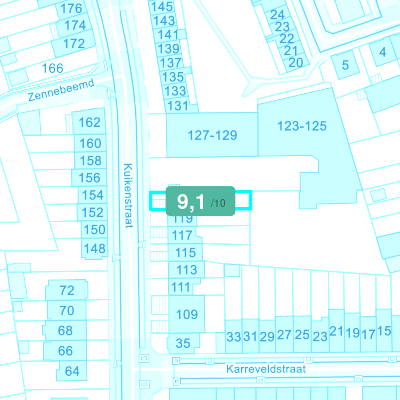The width and height of the screenshot is (400, 400).
Task: Select building 127-129 on the map
Action: (212, 135)
